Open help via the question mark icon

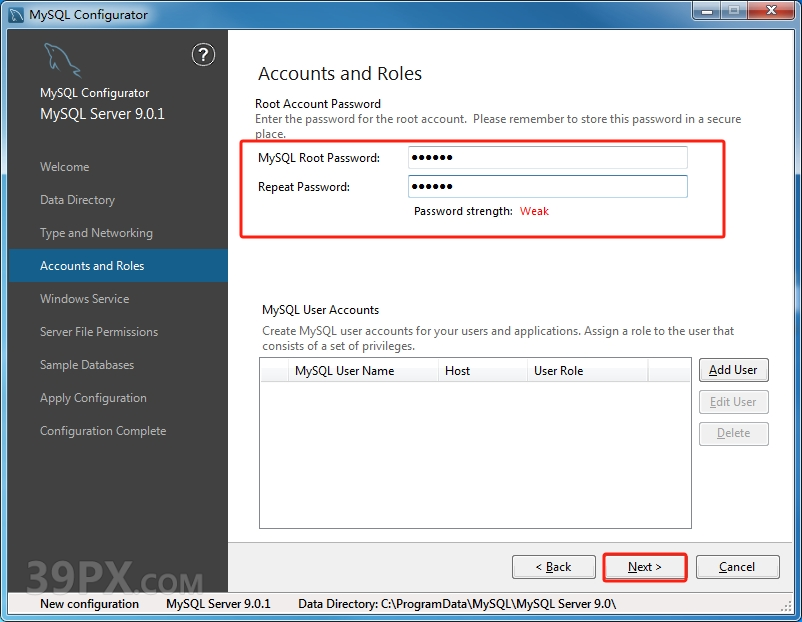point(203,55)
